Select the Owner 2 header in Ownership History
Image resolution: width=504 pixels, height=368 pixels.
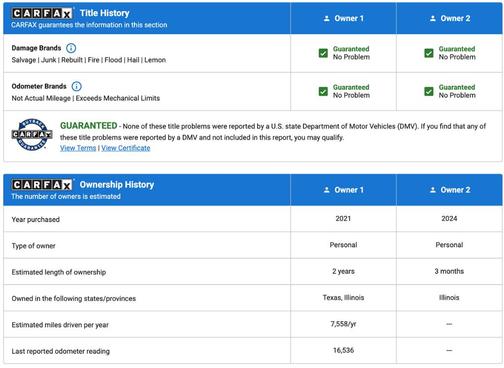(449, 190)
